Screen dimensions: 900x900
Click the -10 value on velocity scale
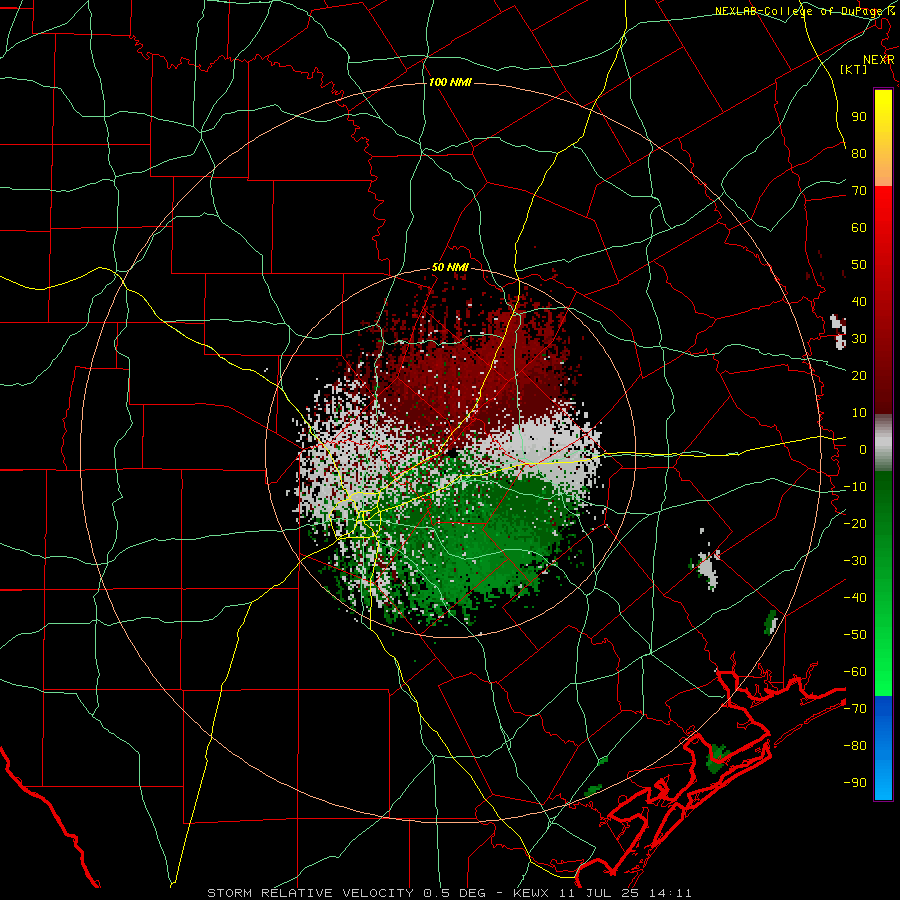[855, 487]
